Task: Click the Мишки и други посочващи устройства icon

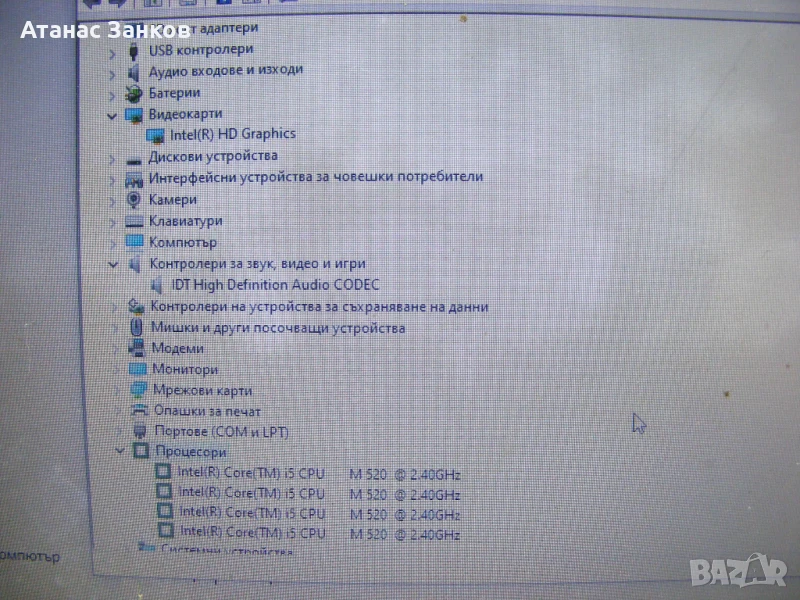Action: coord(137,327)
